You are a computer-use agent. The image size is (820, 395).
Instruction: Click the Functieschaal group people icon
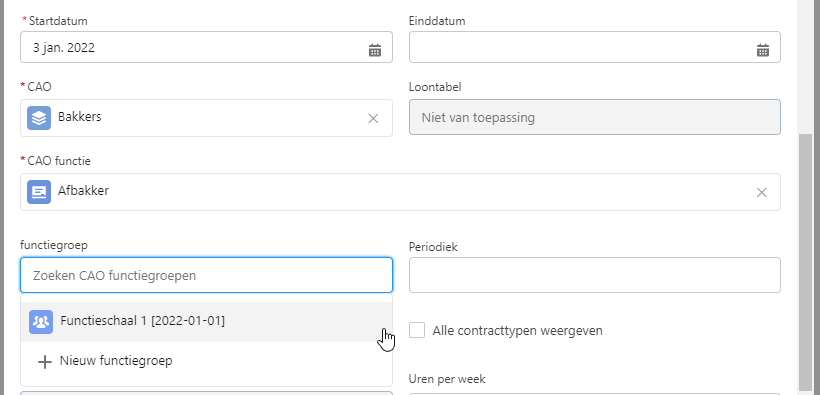click(x=41, y=322)
